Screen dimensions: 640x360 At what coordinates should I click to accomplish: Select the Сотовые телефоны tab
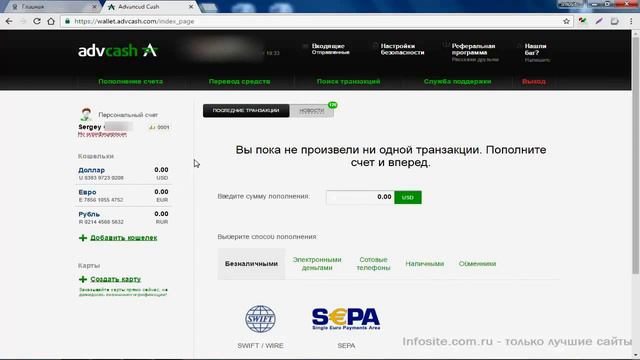(x=373, y=264)
